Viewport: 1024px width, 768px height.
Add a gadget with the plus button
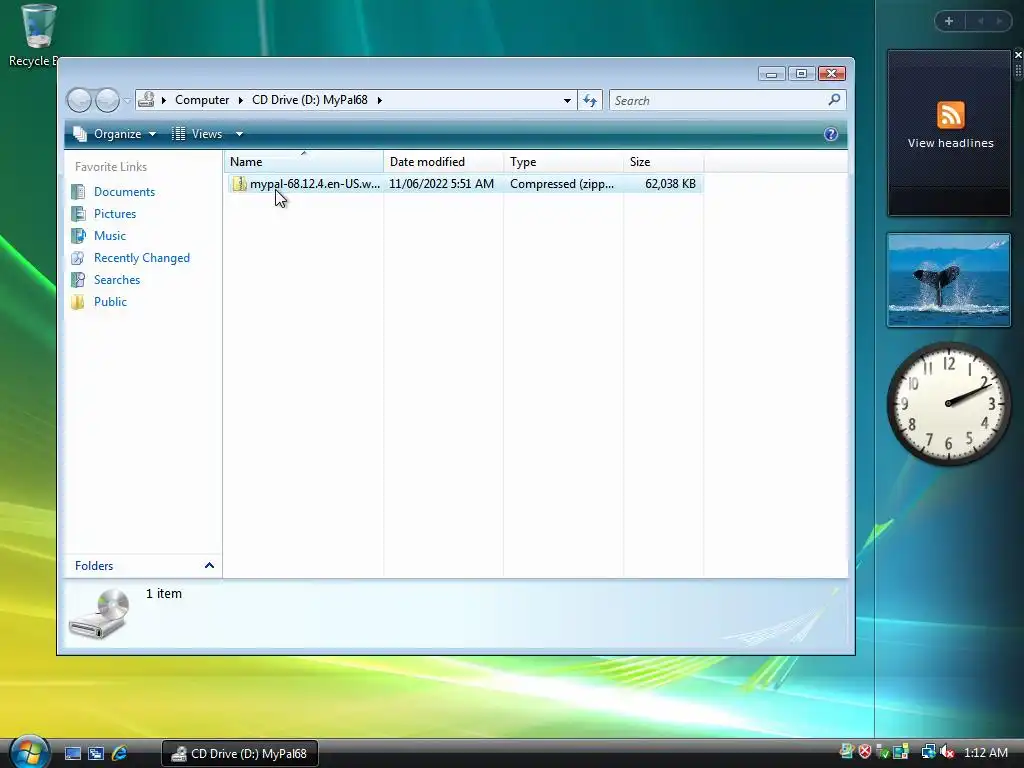pos(949,21)
